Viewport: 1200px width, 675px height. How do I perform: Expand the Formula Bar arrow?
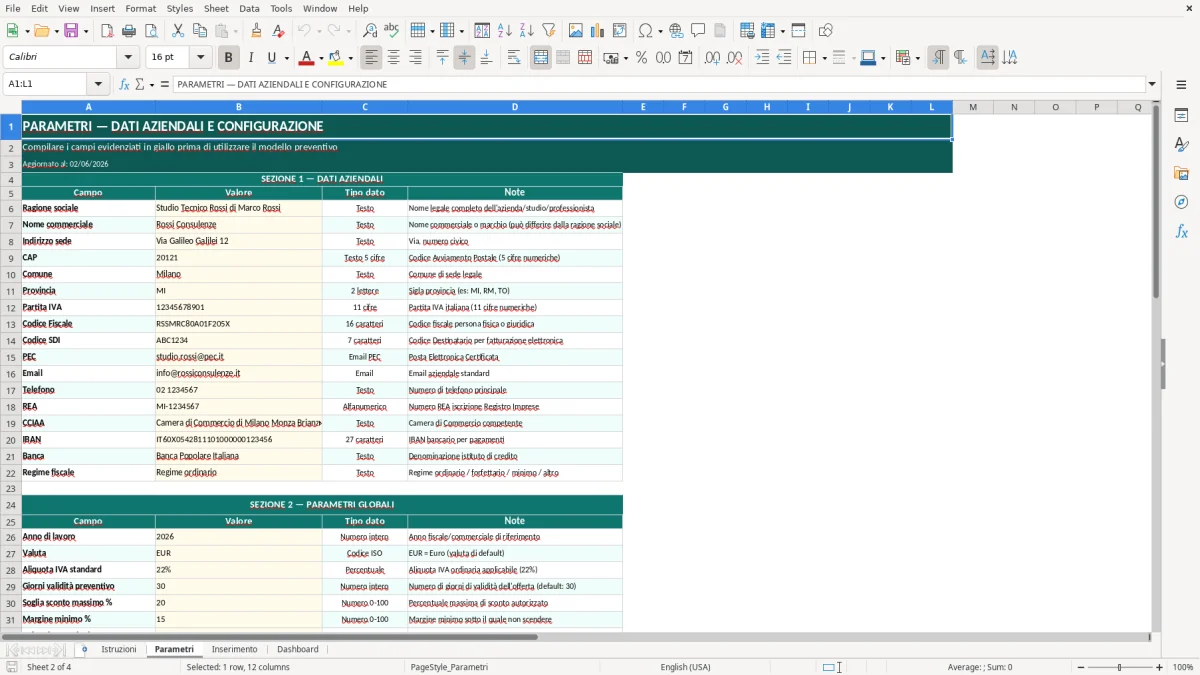pos(1152,85)
